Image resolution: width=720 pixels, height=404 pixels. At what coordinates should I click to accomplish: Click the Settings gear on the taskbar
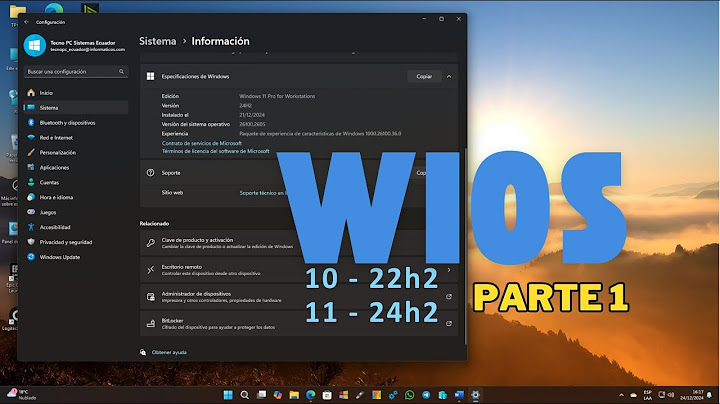point(476,395)
